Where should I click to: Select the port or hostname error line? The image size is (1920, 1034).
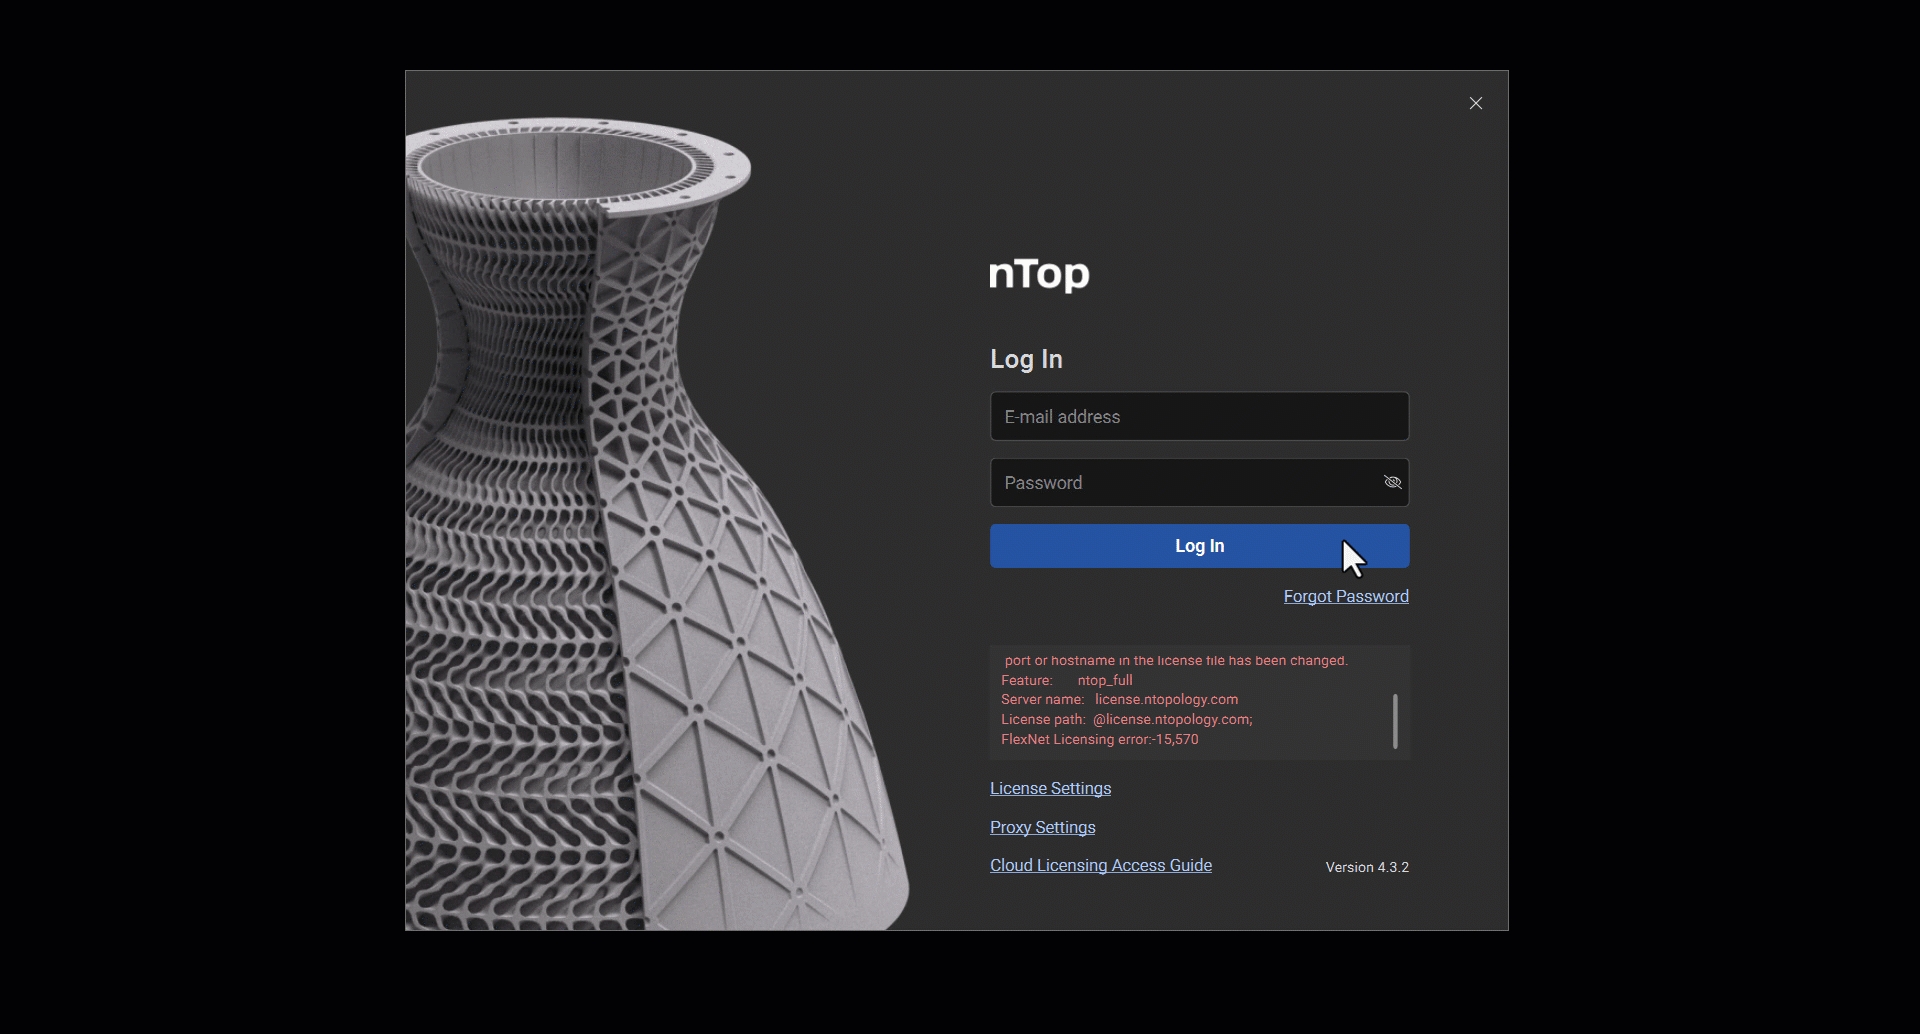1176,660
